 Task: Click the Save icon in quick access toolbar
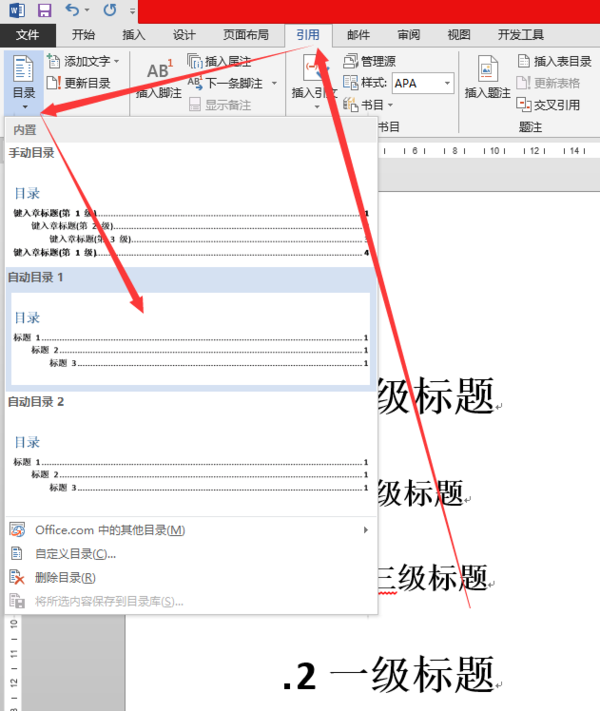point(44,10)
